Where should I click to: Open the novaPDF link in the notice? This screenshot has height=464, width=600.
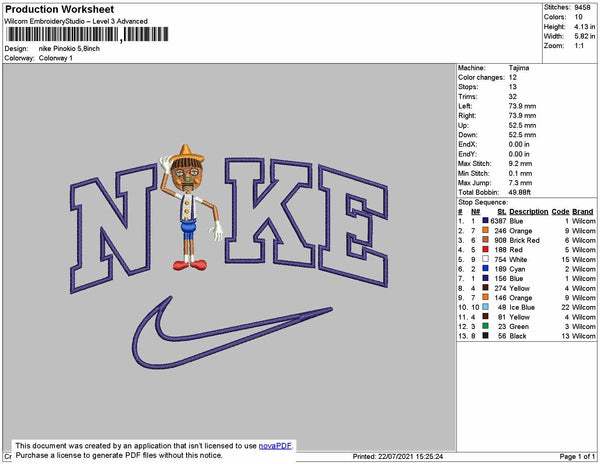(275, 446)
